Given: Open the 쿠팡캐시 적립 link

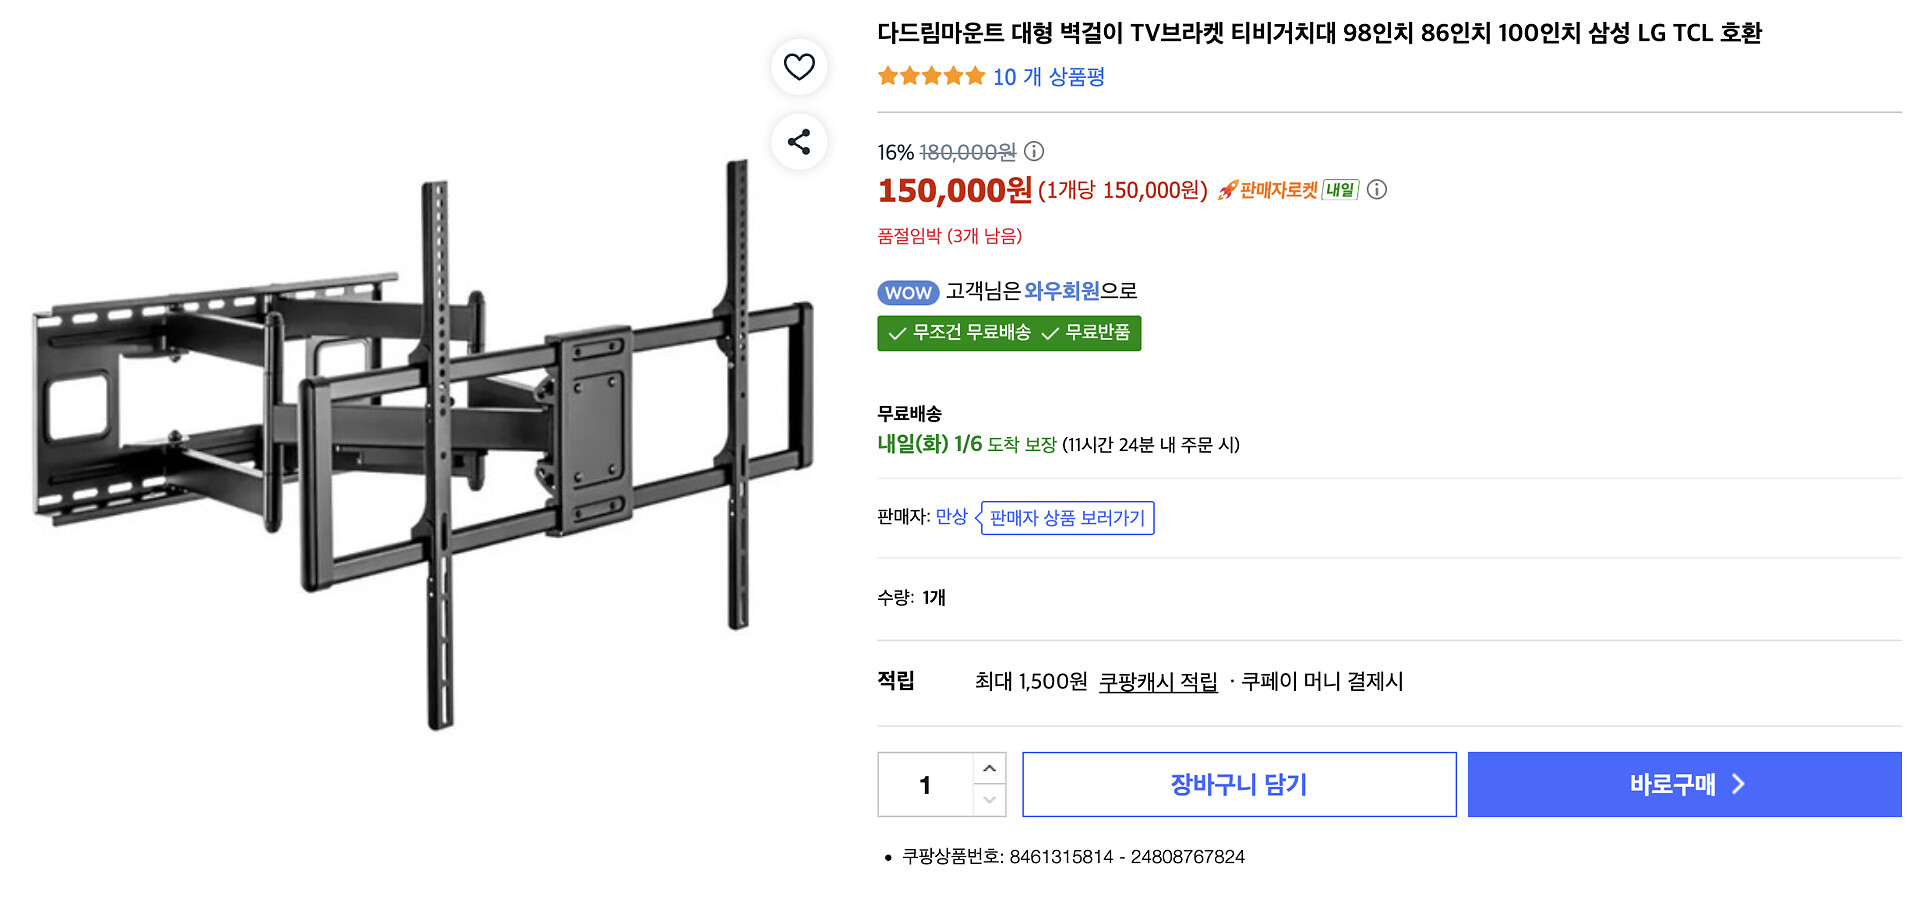Looking at the screenshot, I should [x=1158, y=682].
